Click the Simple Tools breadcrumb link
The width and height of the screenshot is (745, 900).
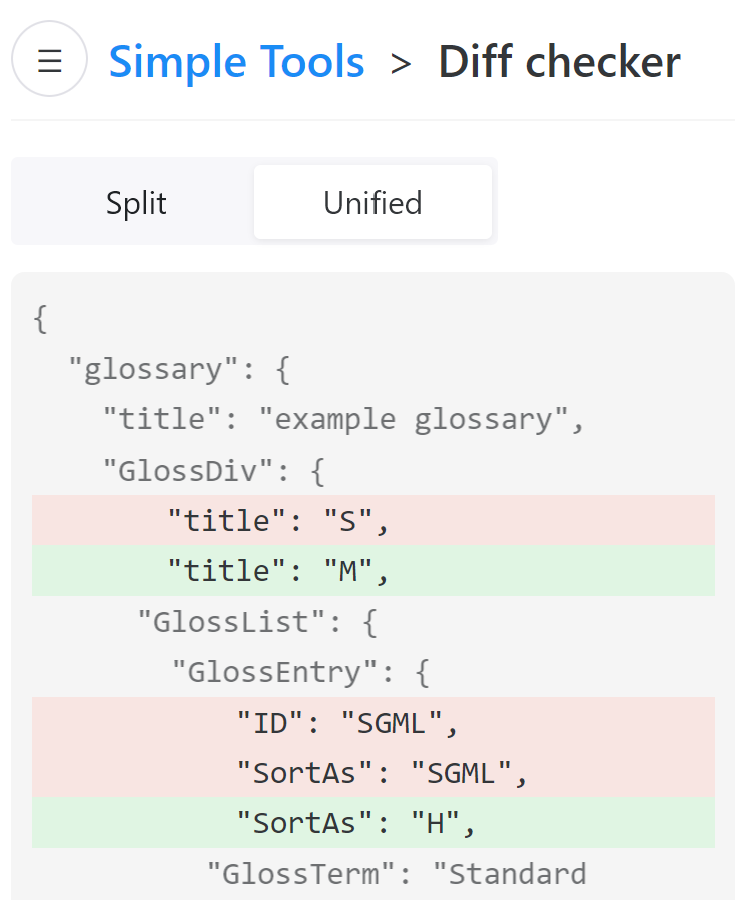coord(236,61)
